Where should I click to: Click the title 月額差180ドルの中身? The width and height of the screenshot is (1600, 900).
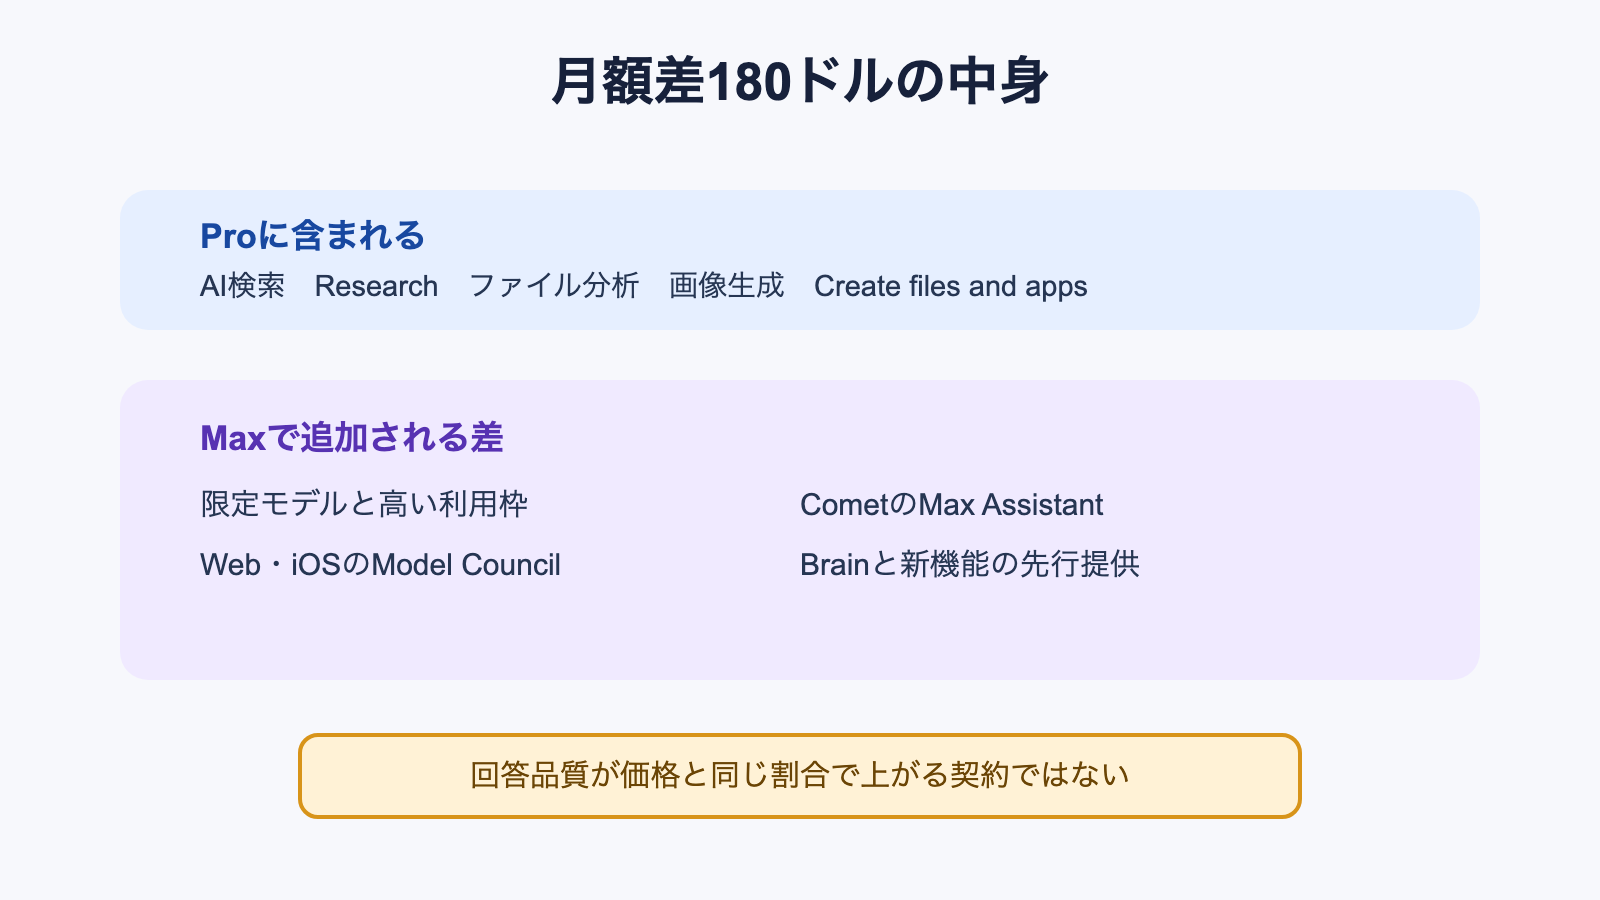click(x=800, y=81)
